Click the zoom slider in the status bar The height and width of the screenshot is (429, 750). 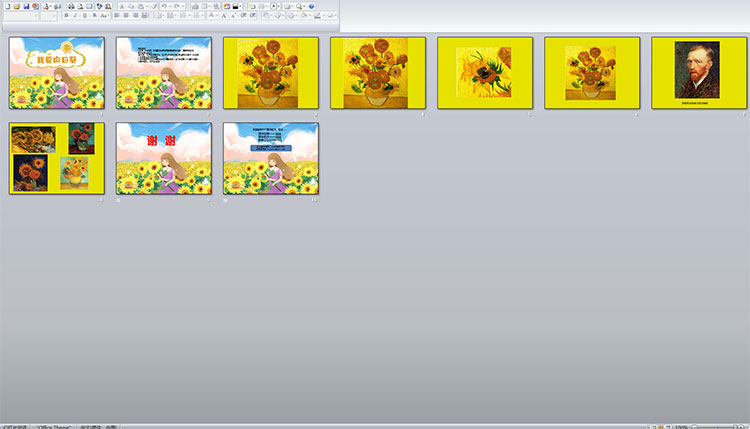tap(717, 427)
